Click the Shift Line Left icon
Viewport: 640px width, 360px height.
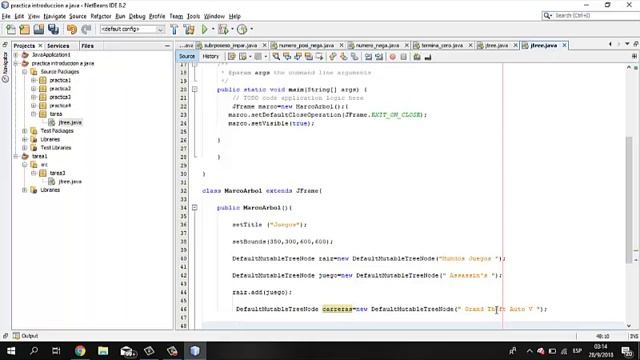pyautogui.click(x=369, y=57)
